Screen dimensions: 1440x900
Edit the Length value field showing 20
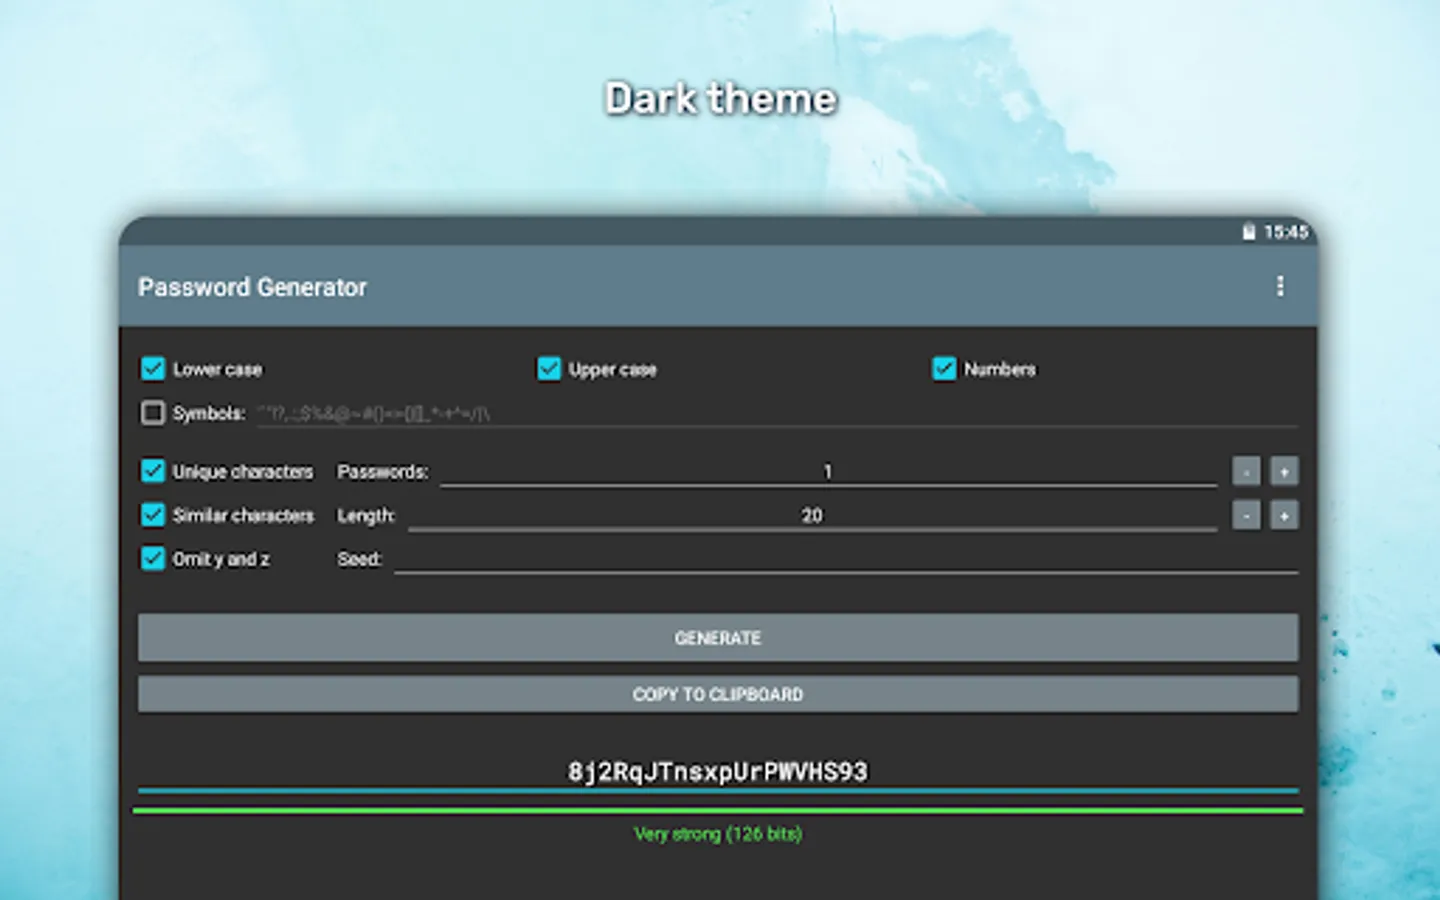pyautogui.click(x=811, y=515)
